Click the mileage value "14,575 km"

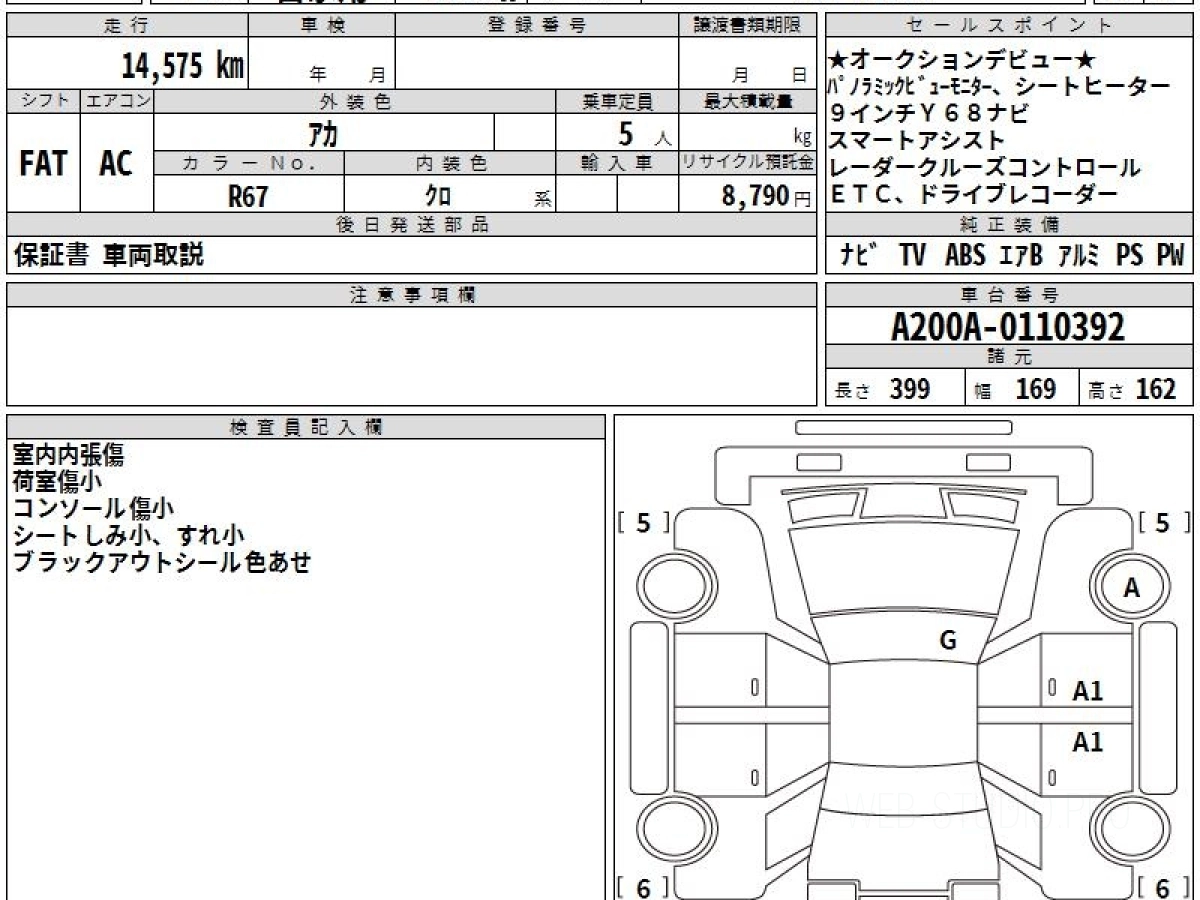(183, 66)
